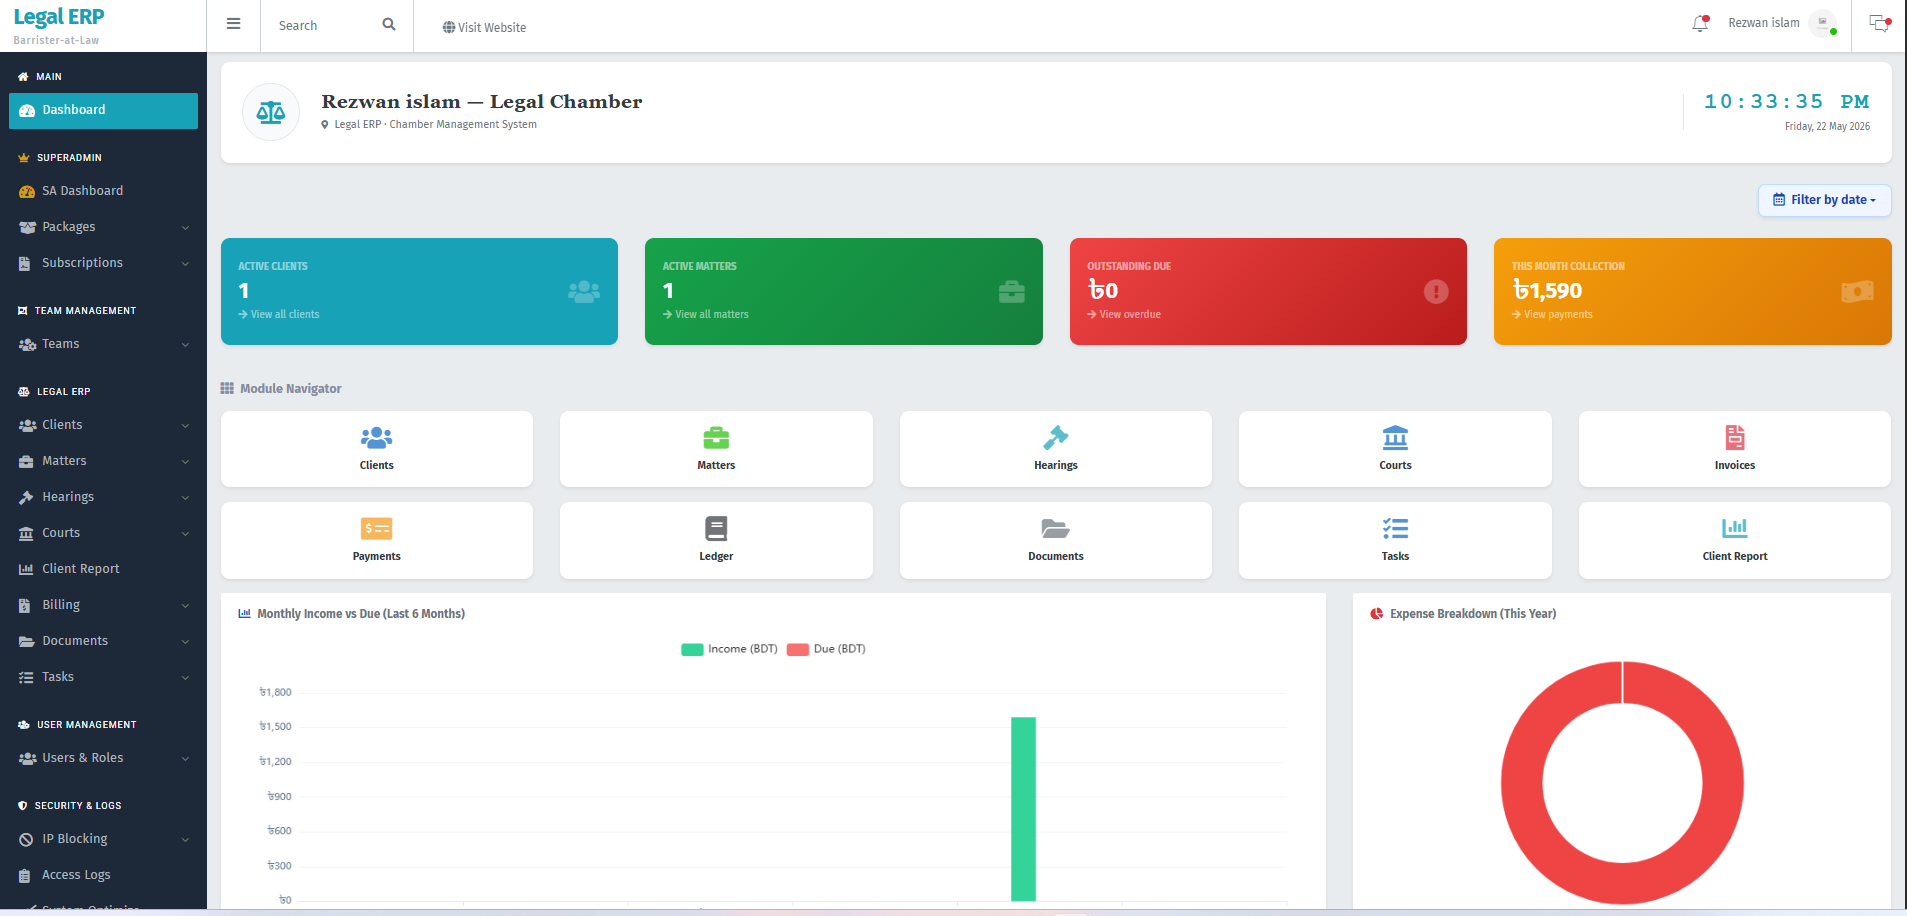Expand the Matters sidebar submenu
1907x916 pixels.
pyautogui.click(x=103, y=461)
